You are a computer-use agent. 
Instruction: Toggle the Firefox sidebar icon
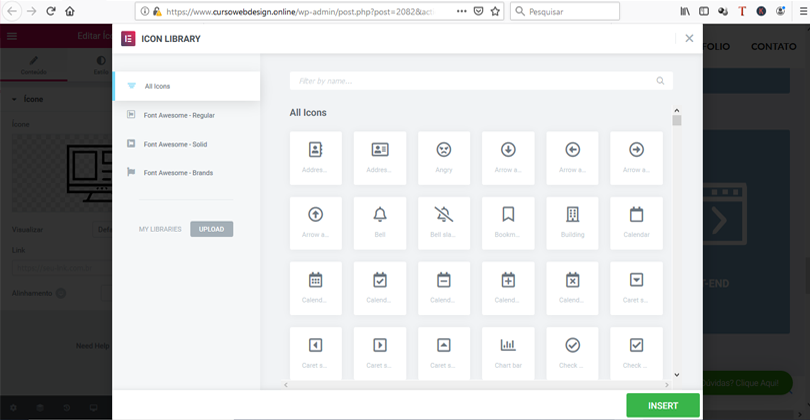point(704,11)
